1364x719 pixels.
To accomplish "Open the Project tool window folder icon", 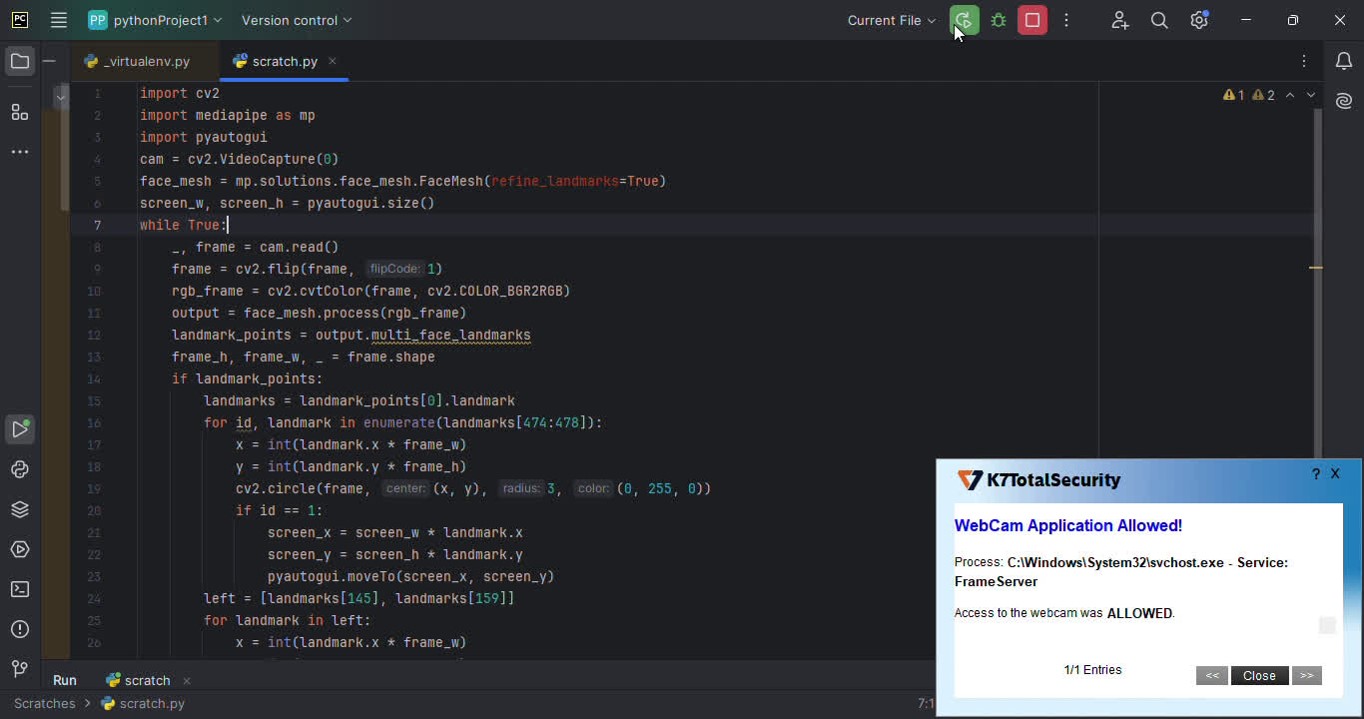I will 20,62.
